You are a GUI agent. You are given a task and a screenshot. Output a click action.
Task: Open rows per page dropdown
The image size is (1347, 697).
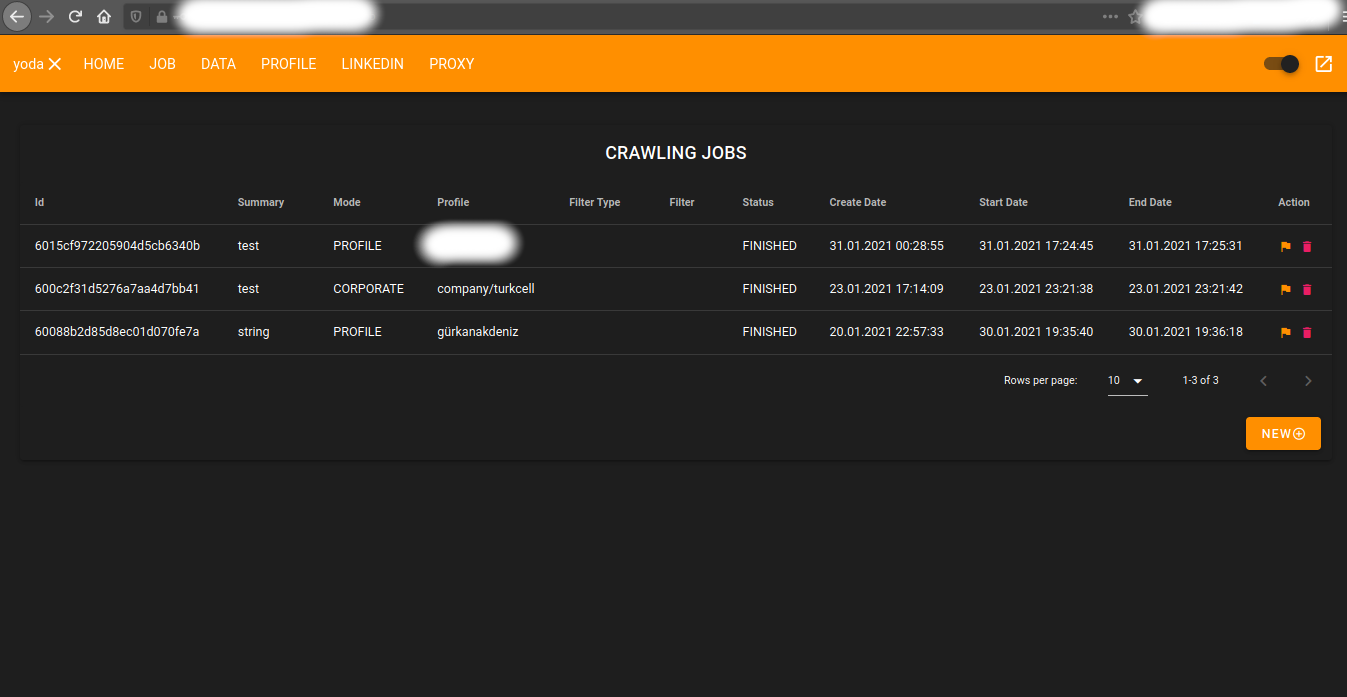[x=1127, y=381]
